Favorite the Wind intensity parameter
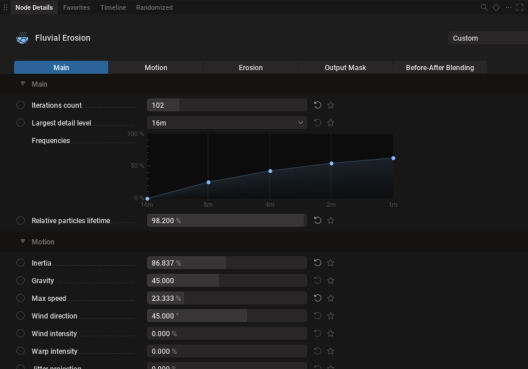The height and width of the screenshot is (369, 528). (x=331, y=333)
